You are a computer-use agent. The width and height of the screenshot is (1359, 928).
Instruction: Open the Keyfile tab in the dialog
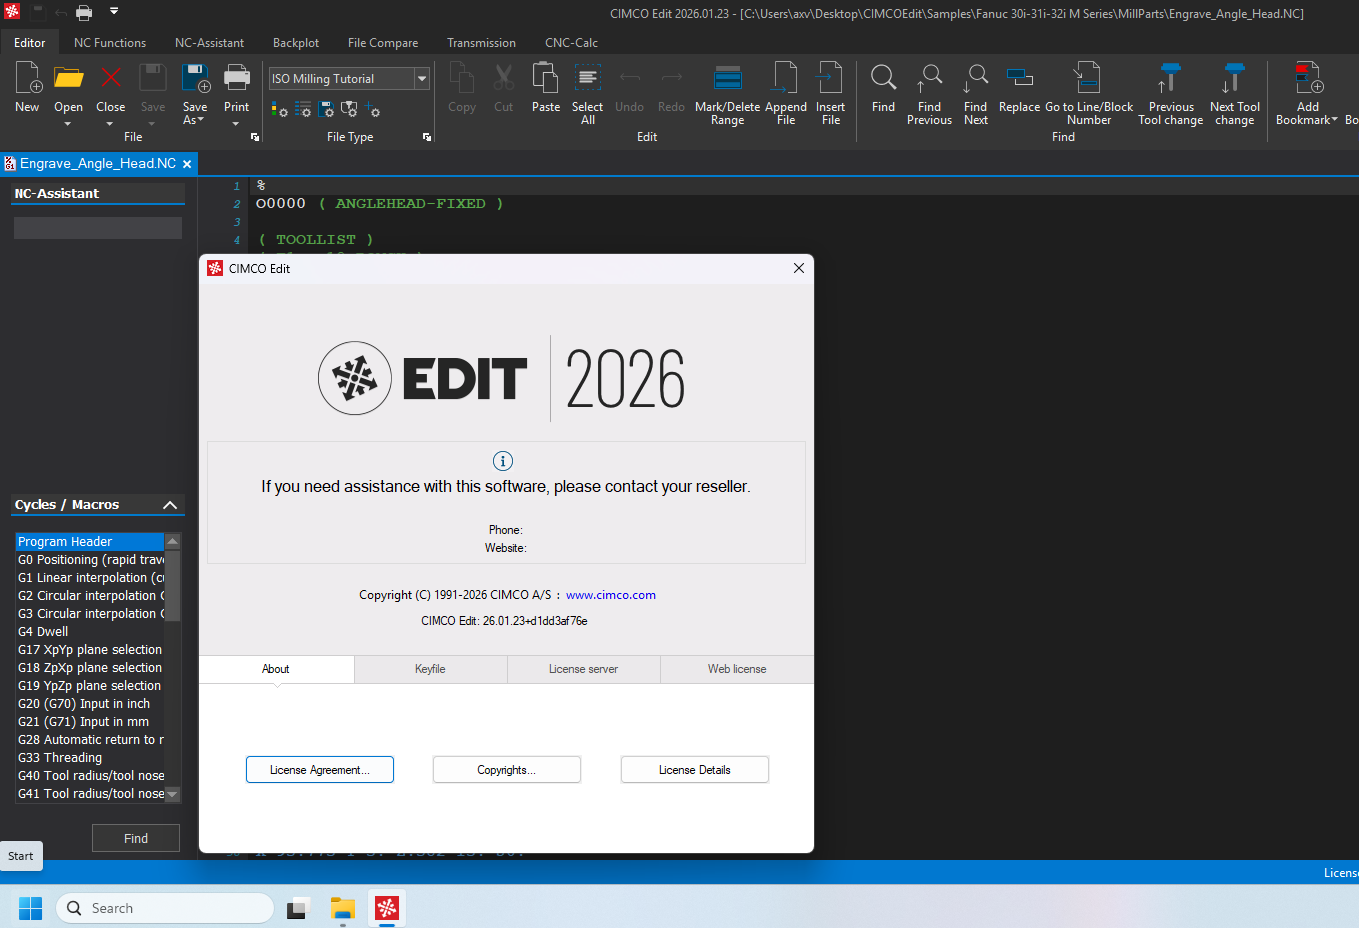coord(431,669)
